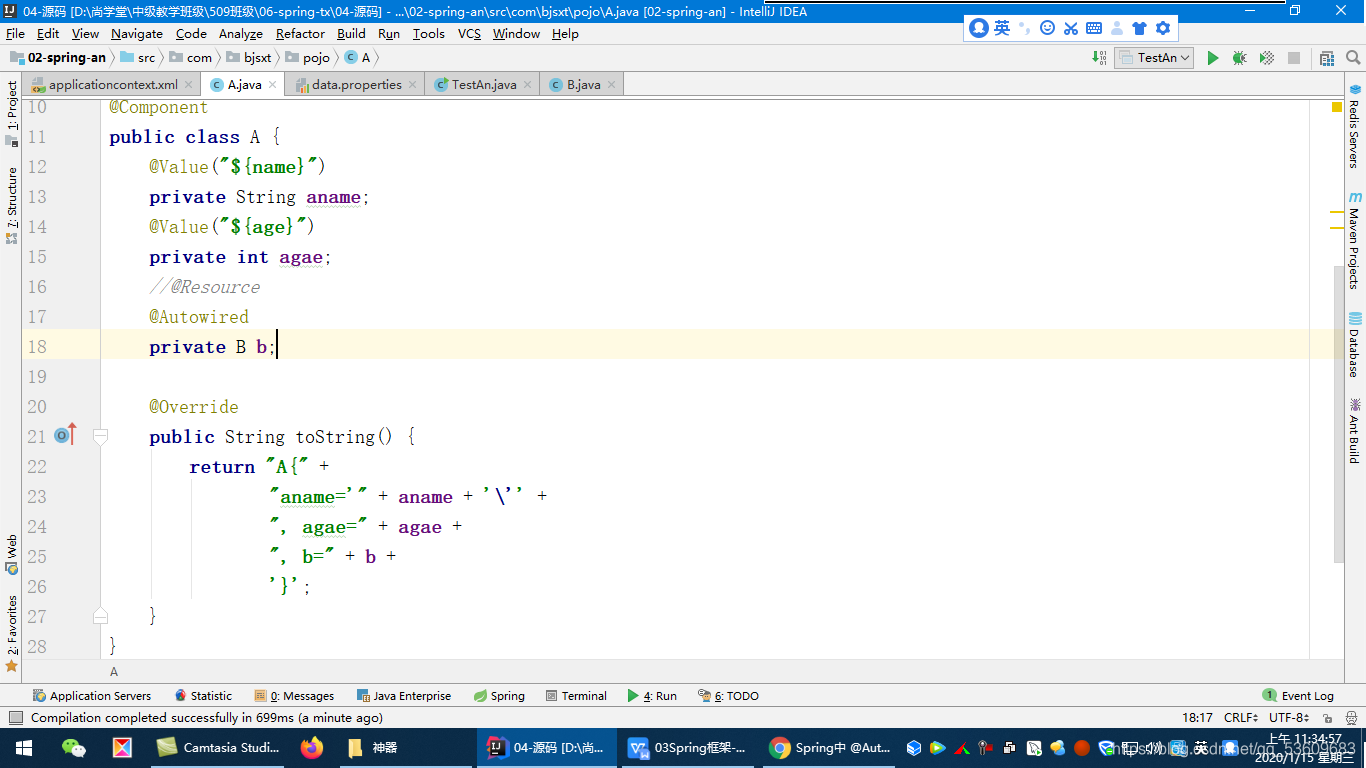Close the A.java tab
This screenshot has width=1366, height=768.
[x=272, y=85]
